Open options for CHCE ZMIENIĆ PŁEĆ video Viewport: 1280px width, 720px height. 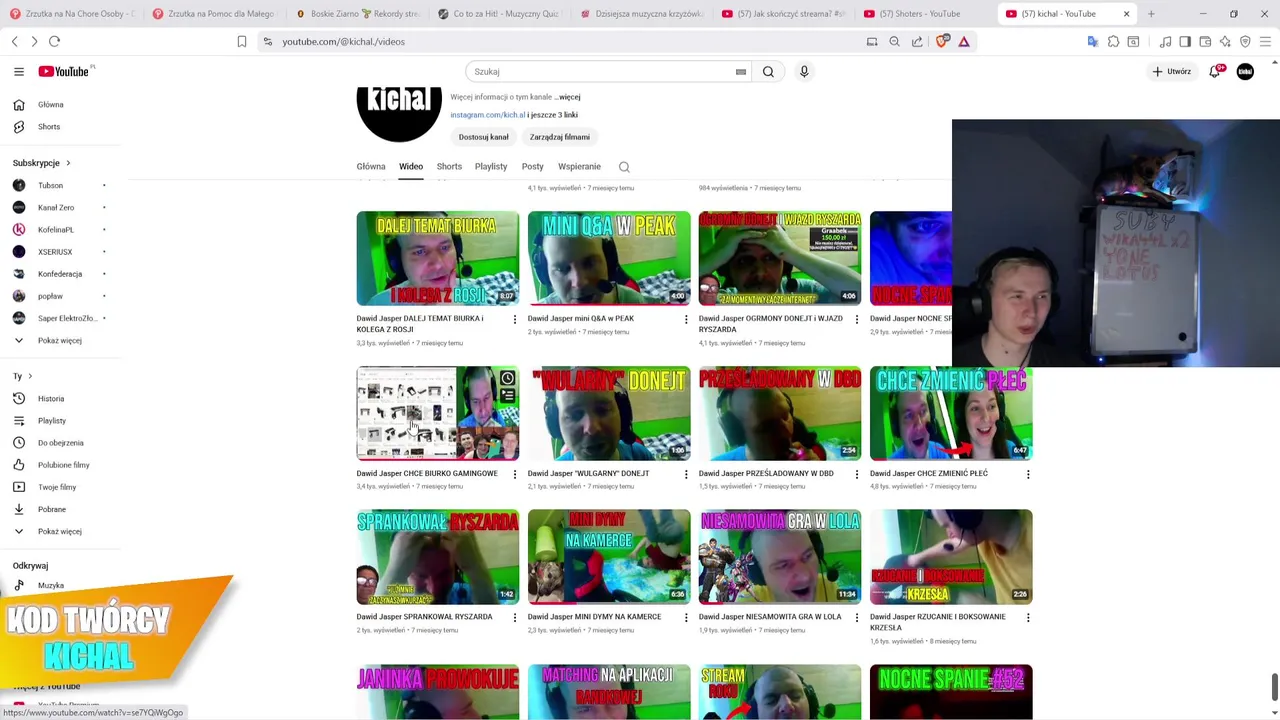tap(1028, 474)
